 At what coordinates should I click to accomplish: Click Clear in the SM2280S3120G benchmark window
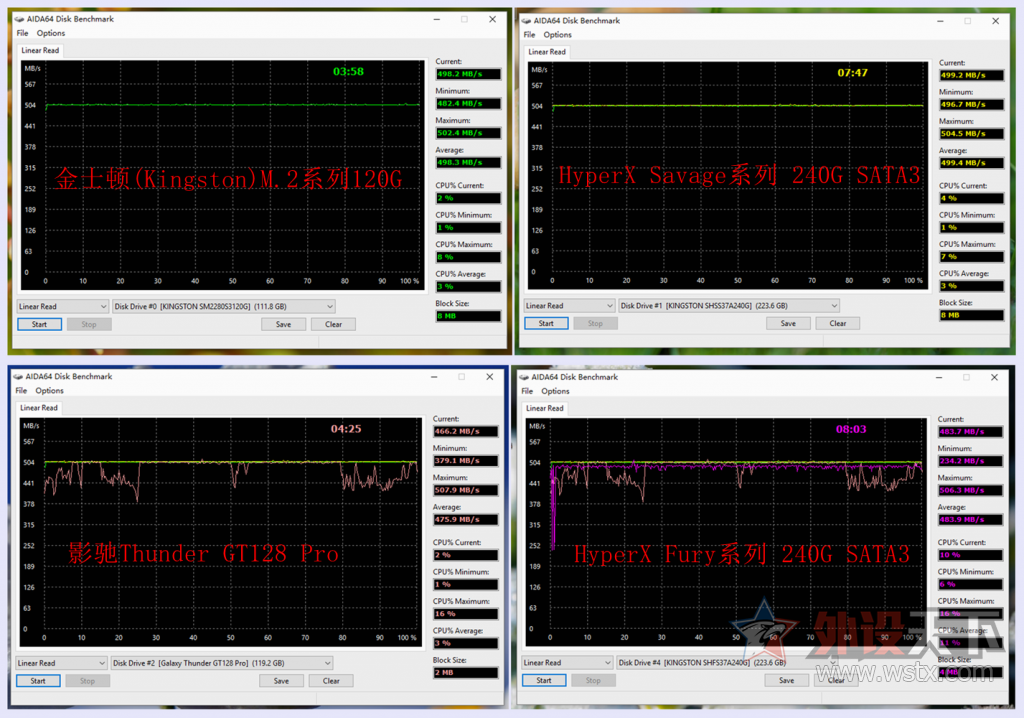click(333, 325)
